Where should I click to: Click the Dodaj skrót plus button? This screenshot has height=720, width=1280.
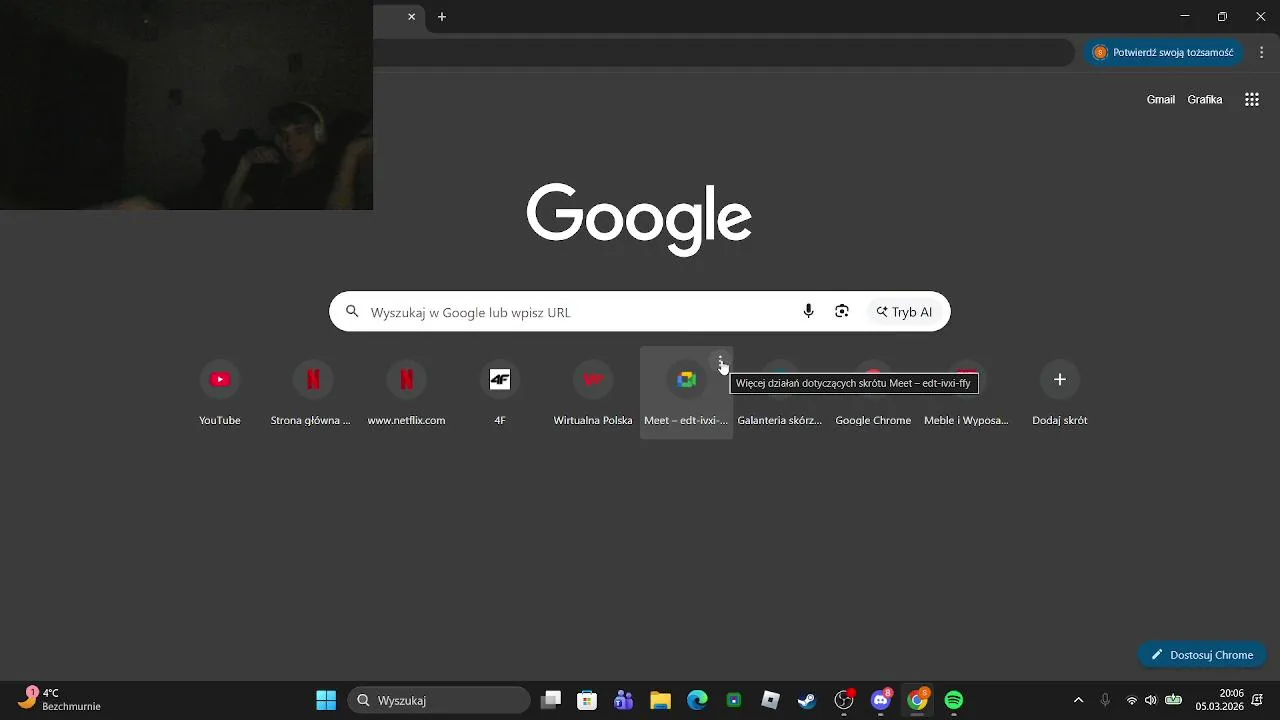pos(1060,380)
